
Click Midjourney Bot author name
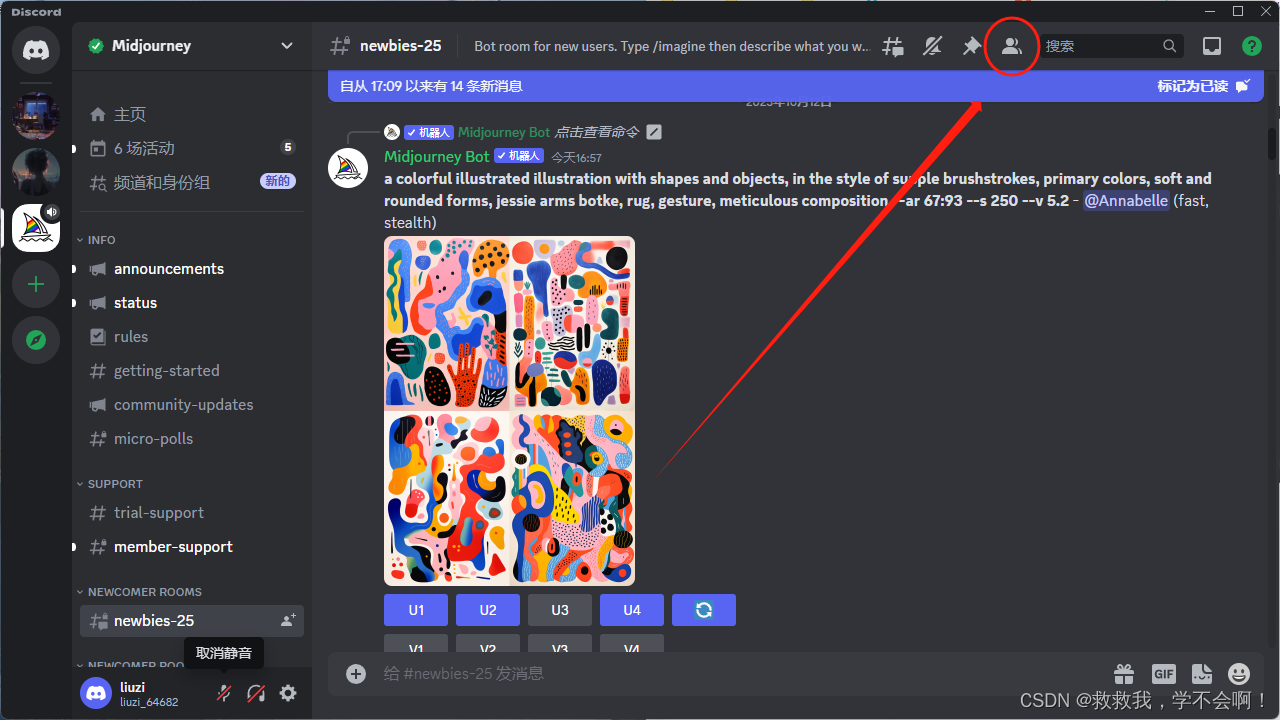coord(437,157)
